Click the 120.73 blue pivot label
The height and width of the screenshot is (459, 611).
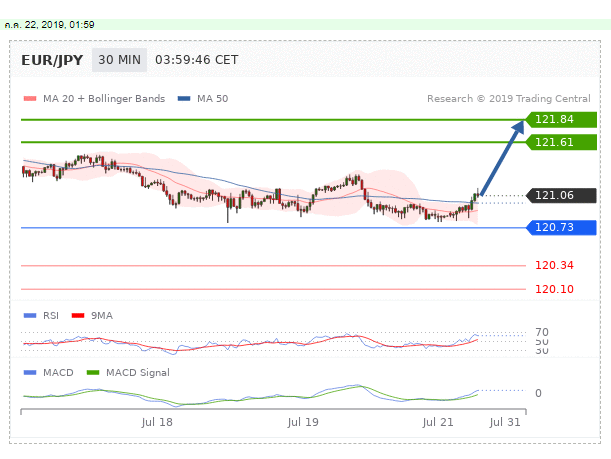tap(560, 228)
